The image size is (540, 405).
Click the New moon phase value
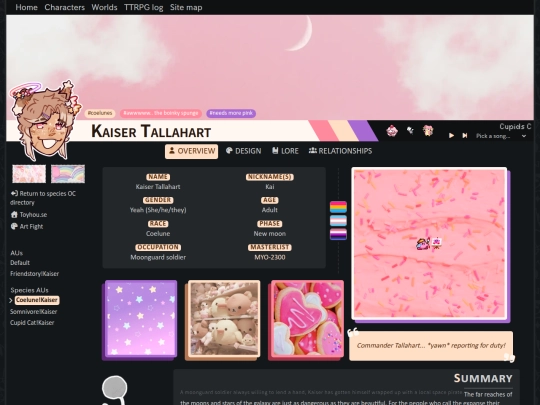(270, 234)
